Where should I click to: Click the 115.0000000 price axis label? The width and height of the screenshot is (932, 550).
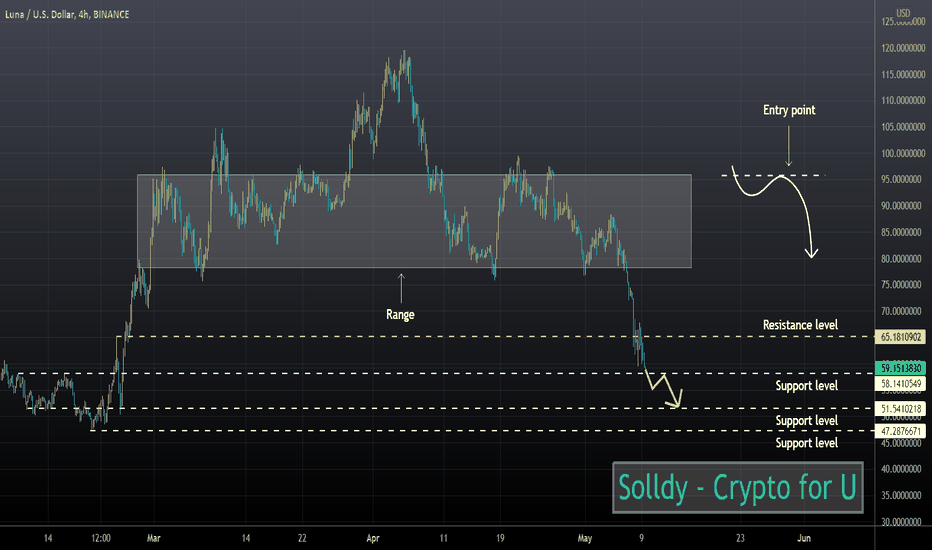coord(903,74)
